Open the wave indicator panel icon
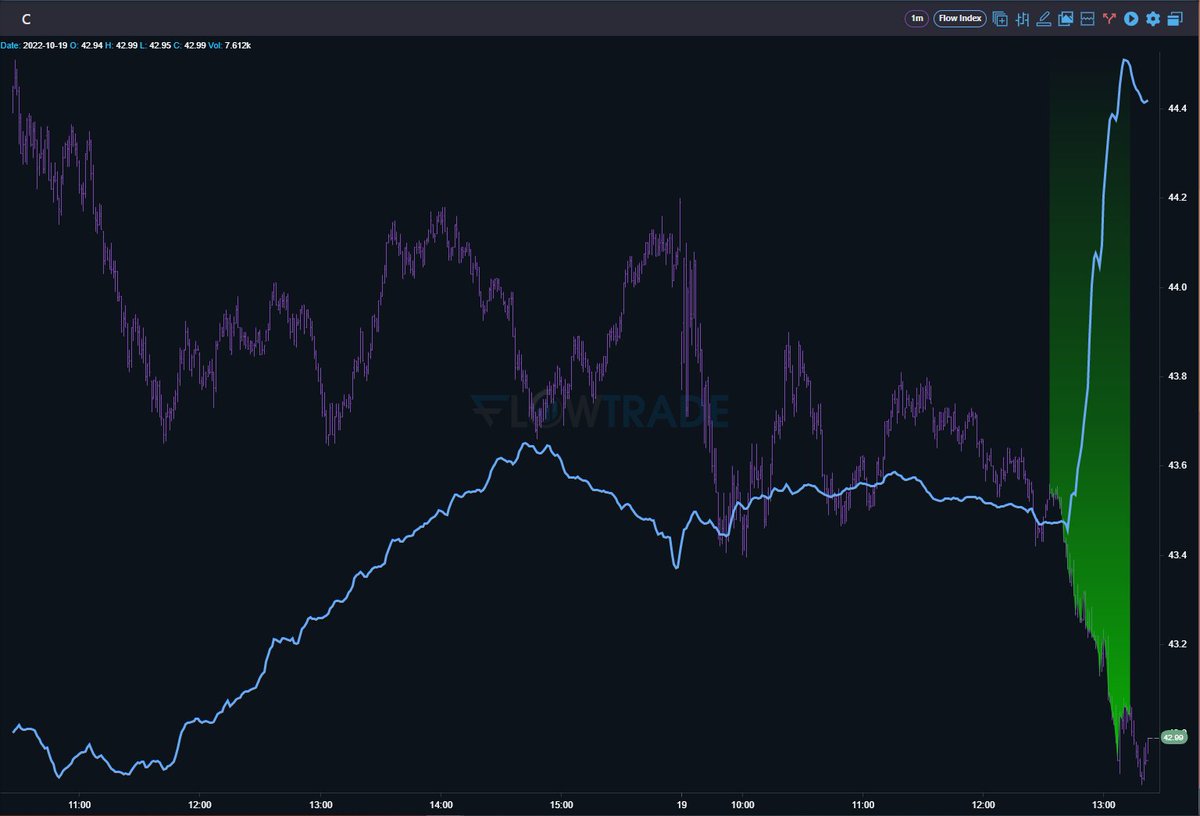 [x=1087, y=18]
